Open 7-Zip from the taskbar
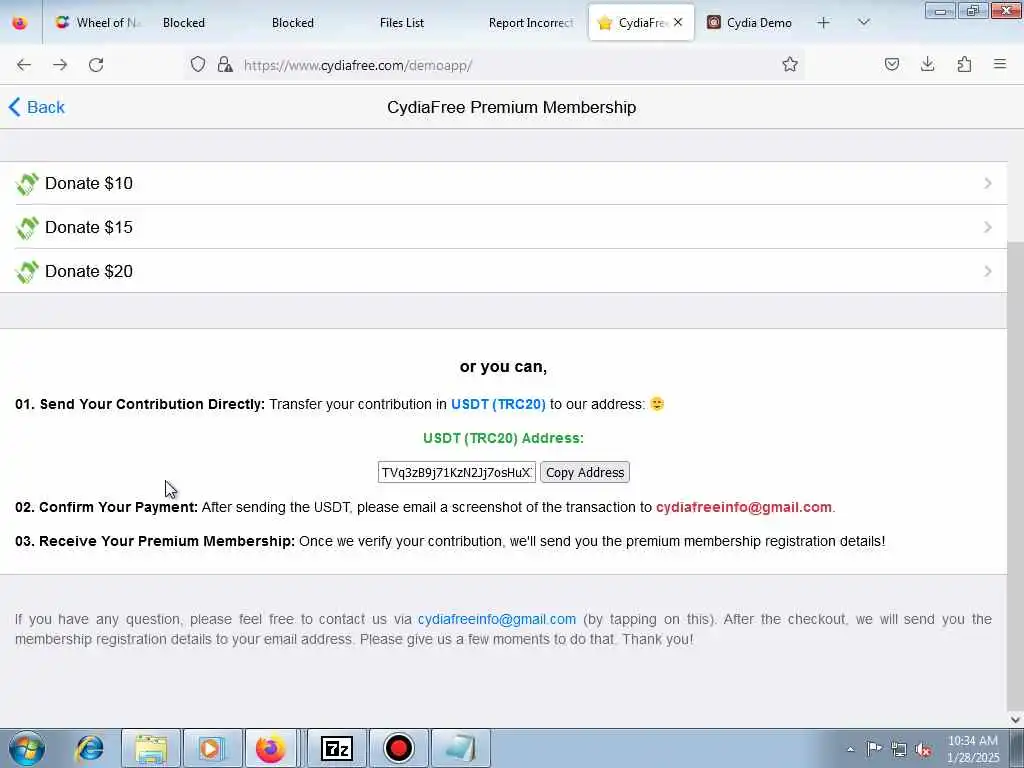This screenshot has width=1024, height=768. tap(337, 748)
